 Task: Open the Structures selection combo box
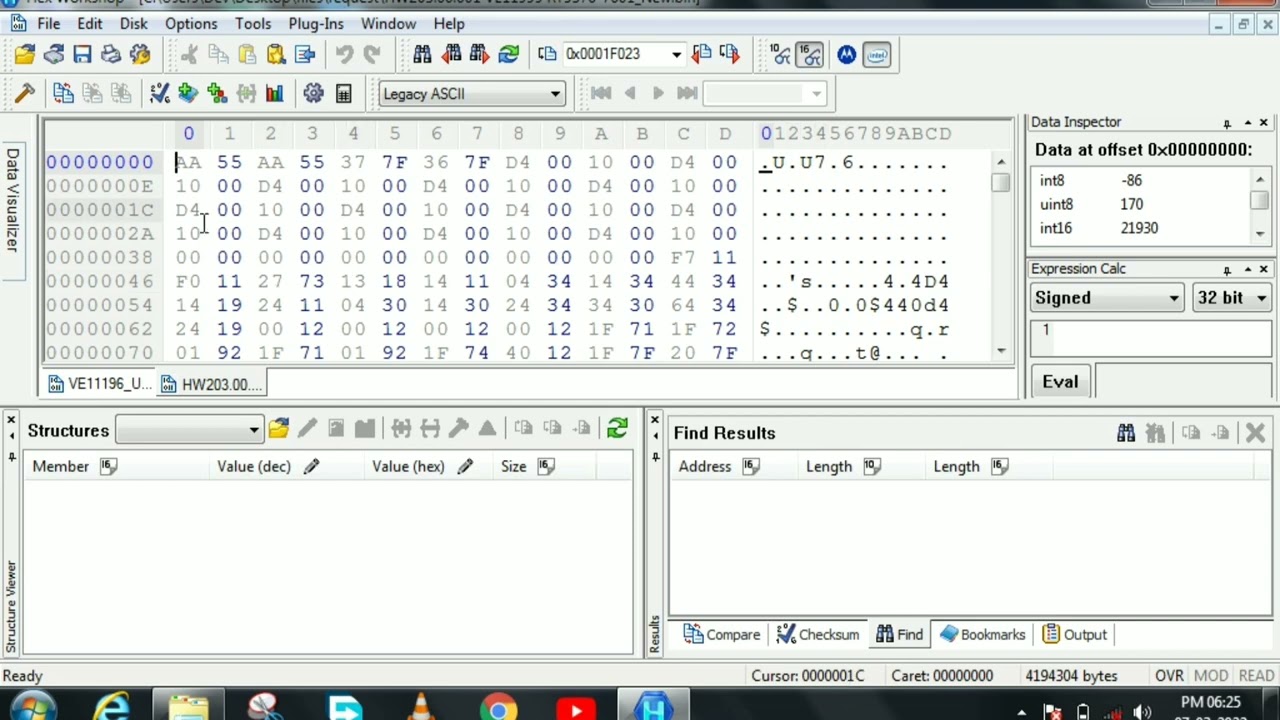189,431
